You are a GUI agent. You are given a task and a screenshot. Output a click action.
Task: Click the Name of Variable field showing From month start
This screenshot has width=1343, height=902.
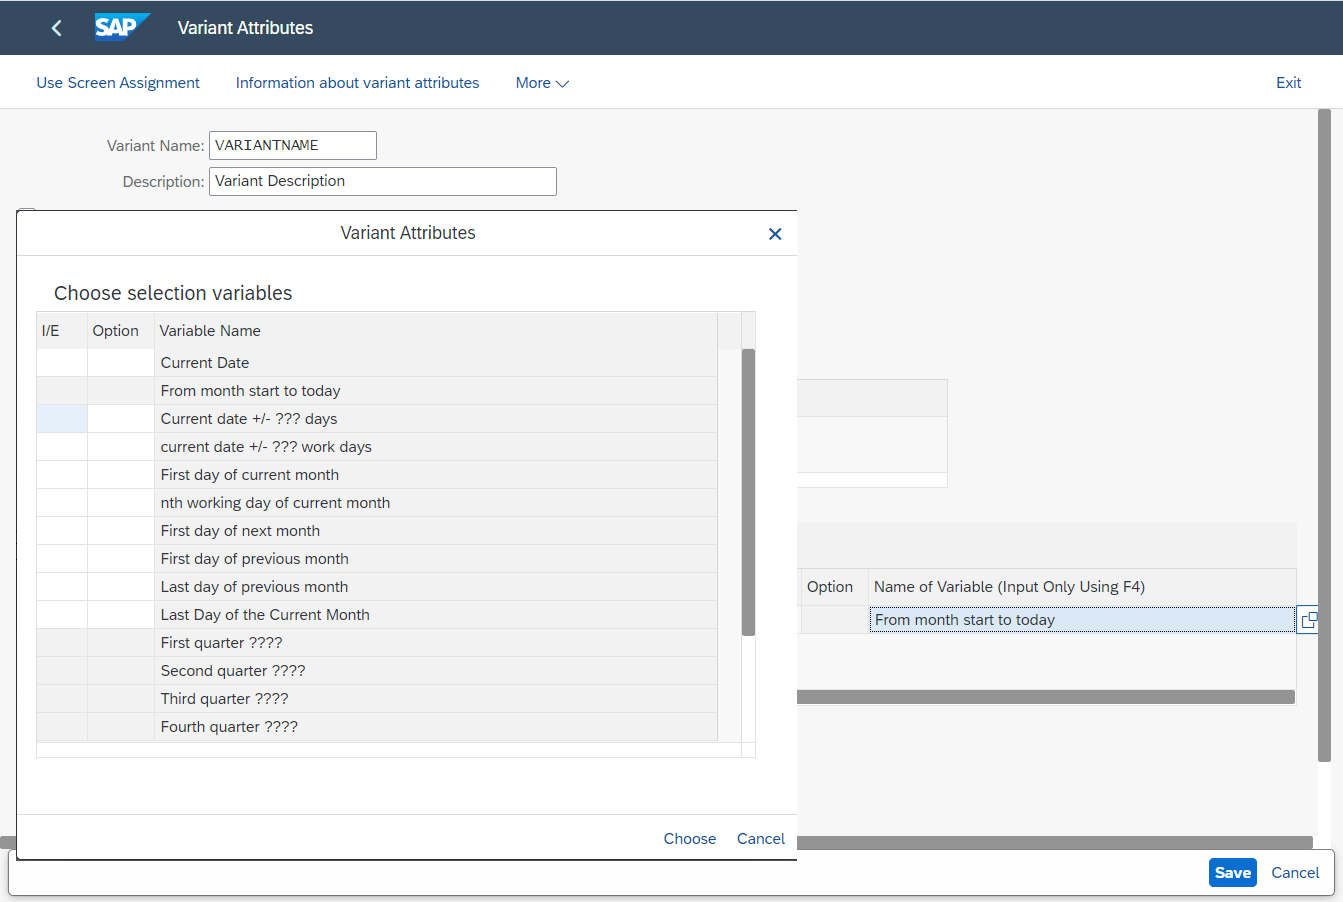point(1080,619)
